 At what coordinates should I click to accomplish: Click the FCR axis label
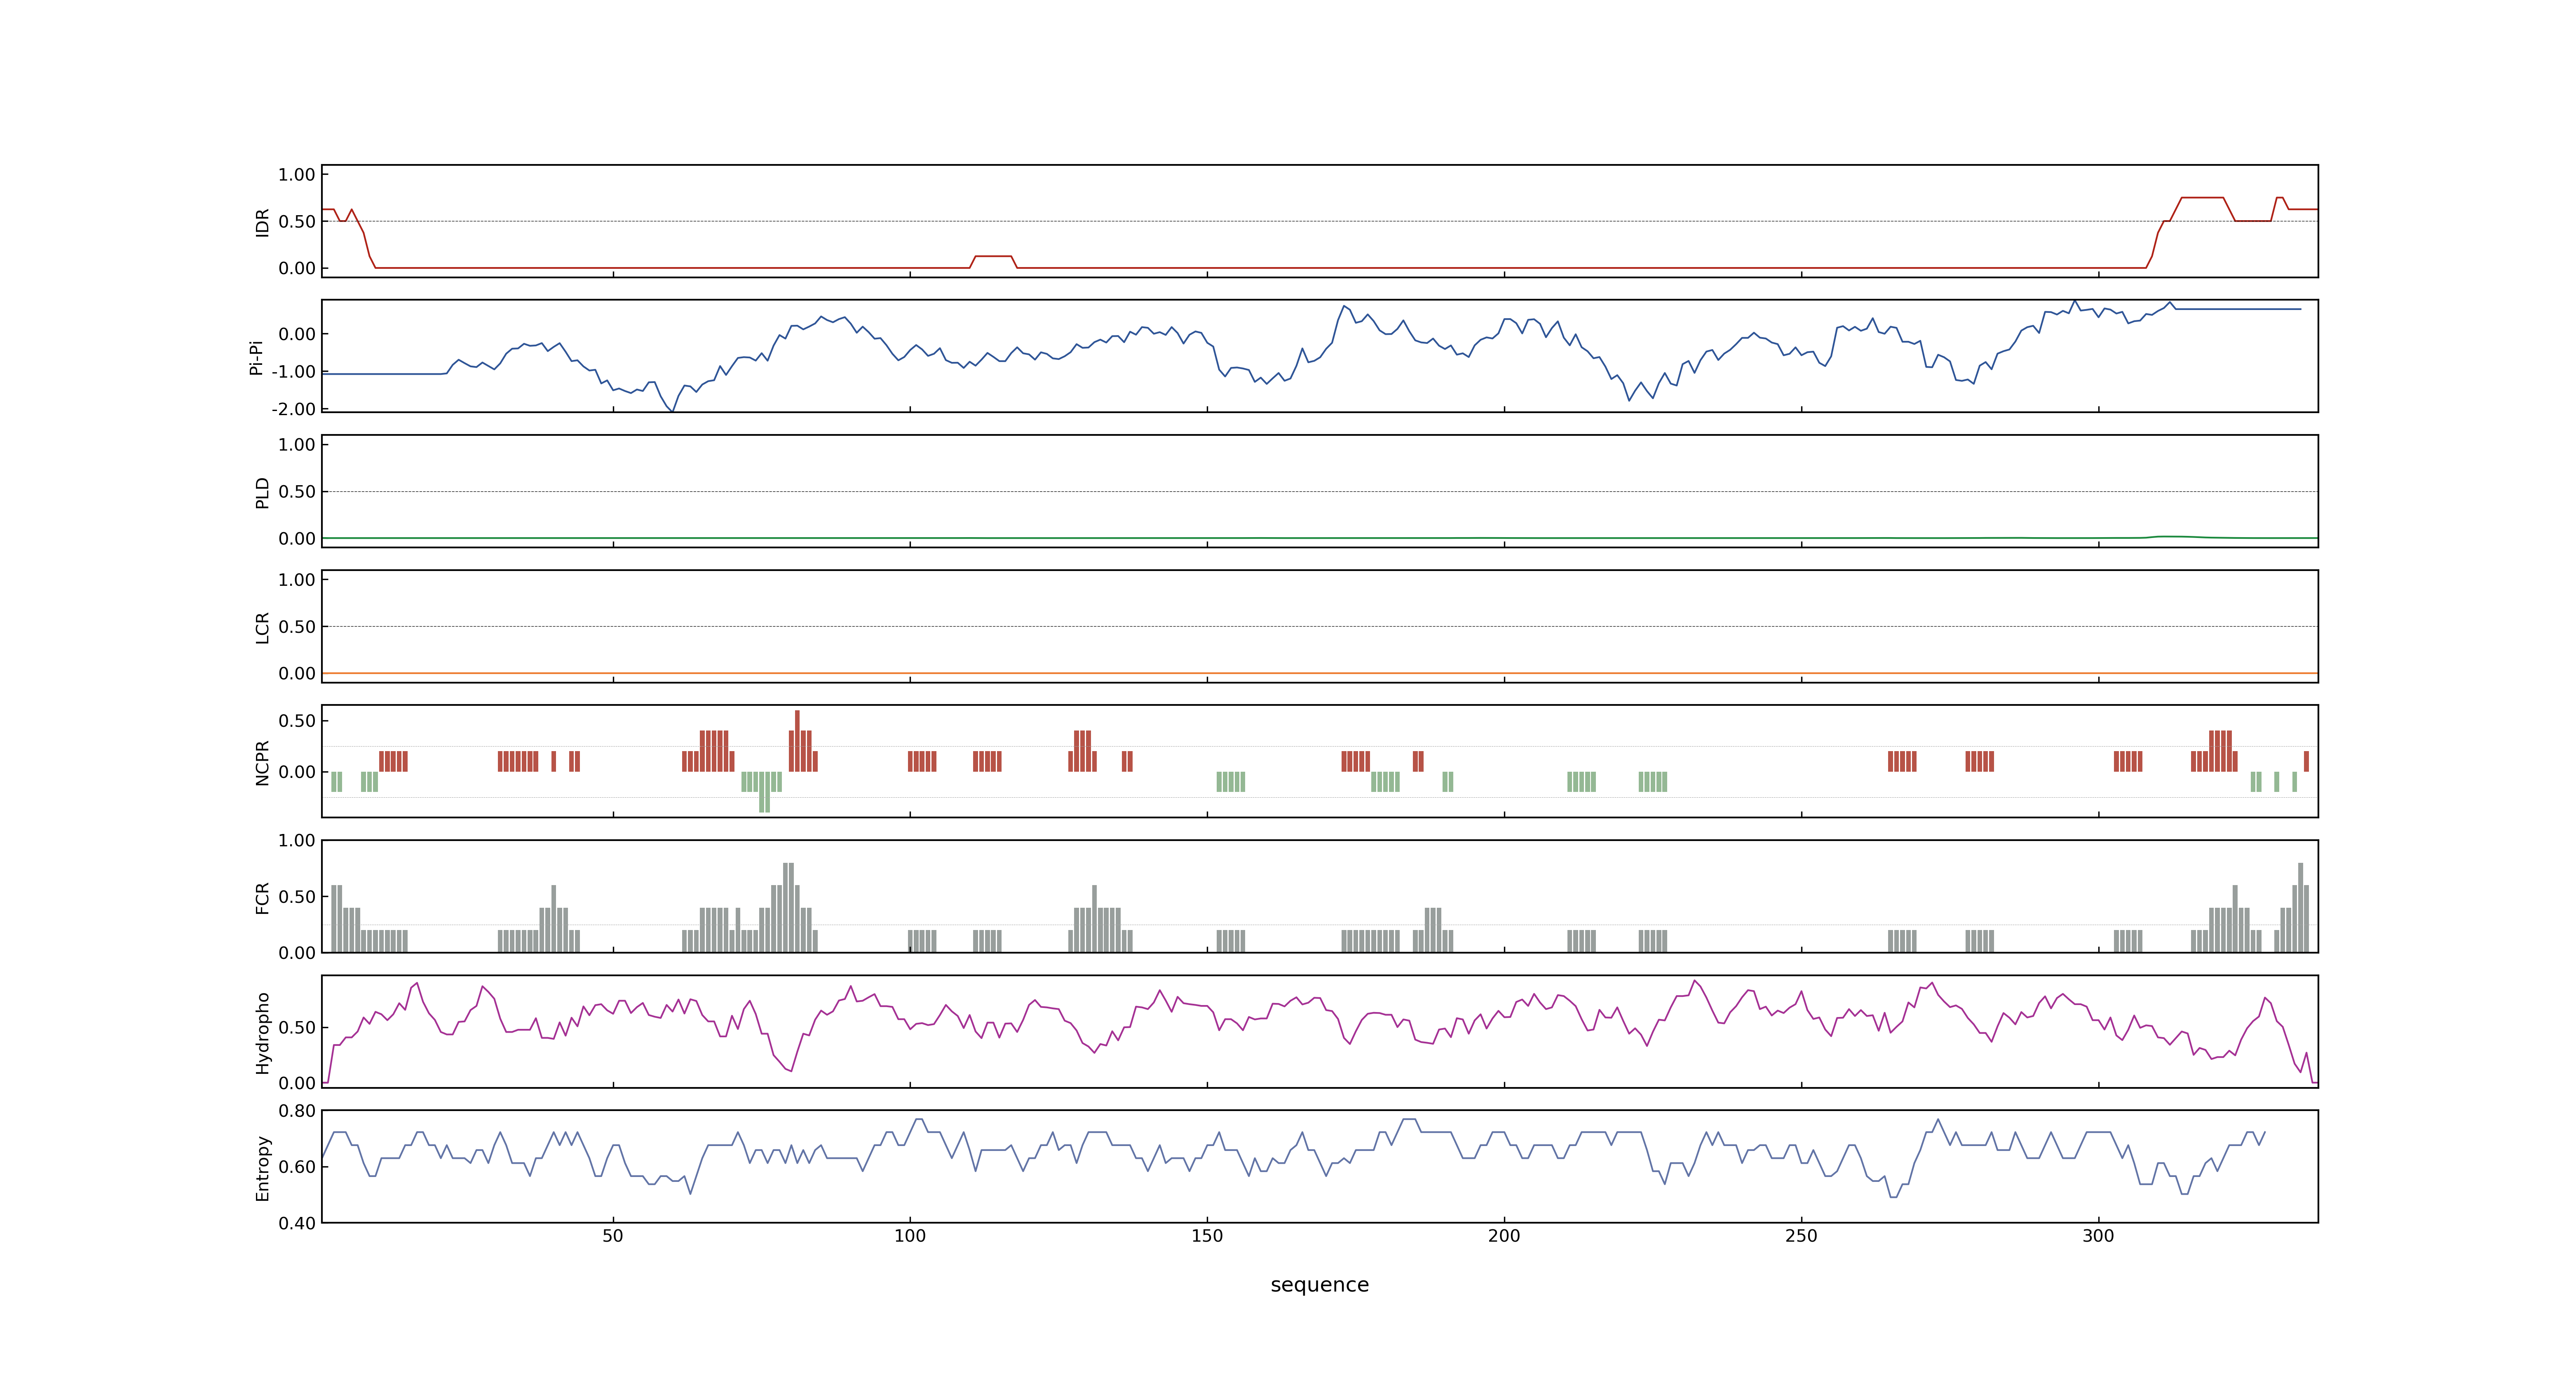pos(263,897)
